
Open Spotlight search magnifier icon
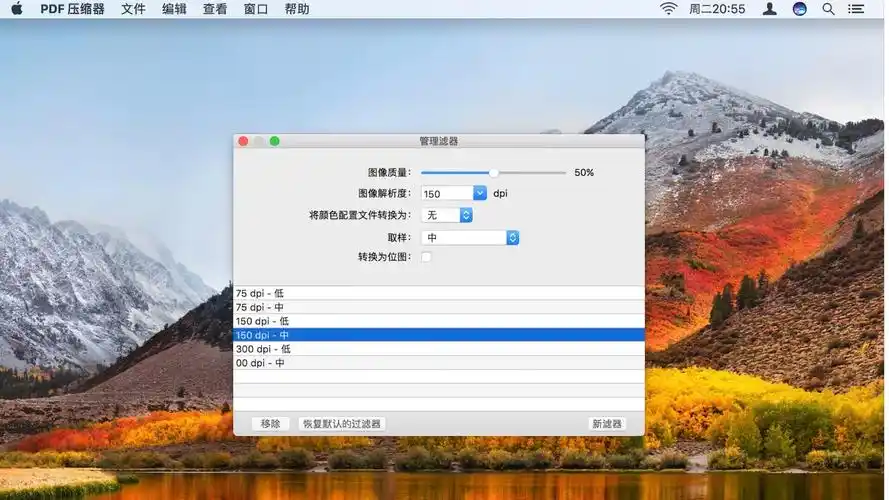(x=828, y=9)
